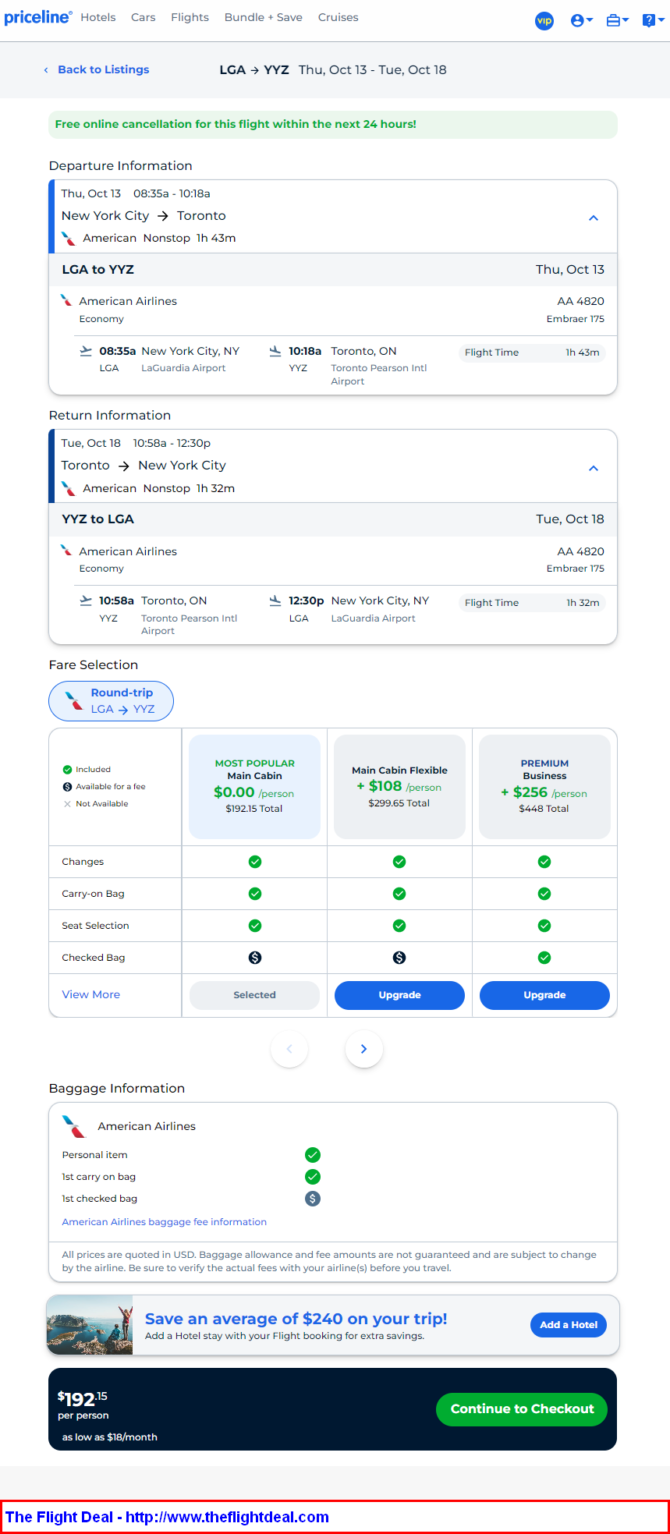670x1534 pixels.
Task: Select the Main Cabin fare card
Action: pos(254,787)
